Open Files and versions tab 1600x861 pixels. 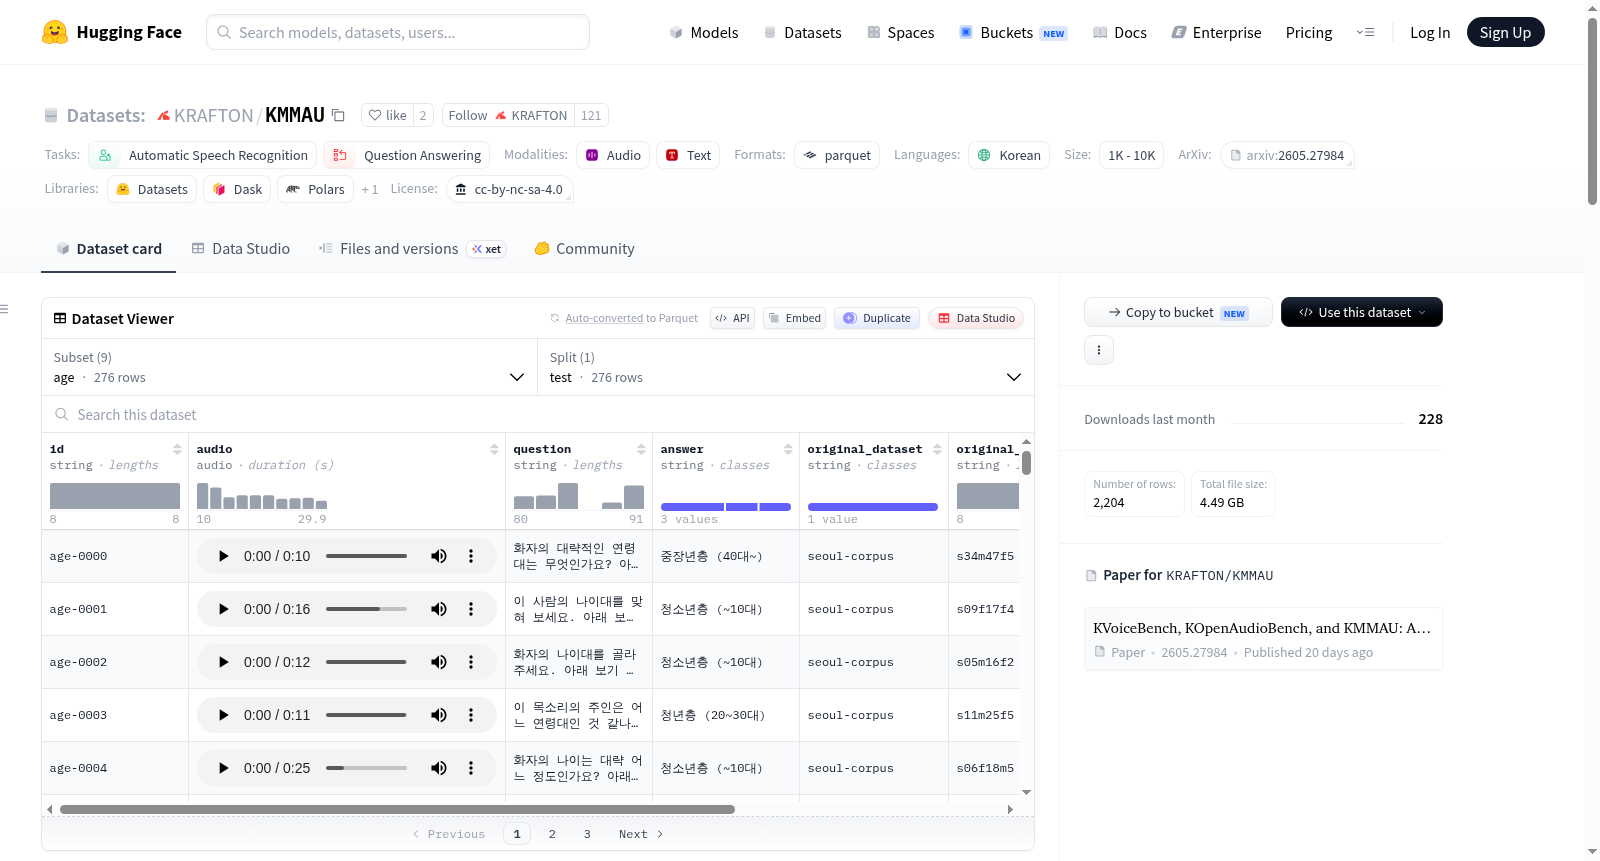411,249
